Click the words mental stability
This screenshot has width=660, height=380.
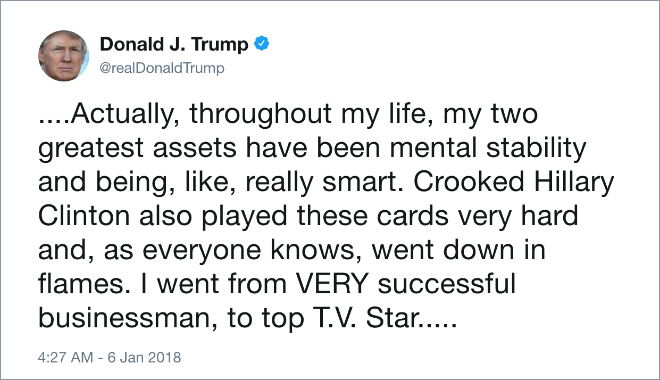click(x=488, y=148)
